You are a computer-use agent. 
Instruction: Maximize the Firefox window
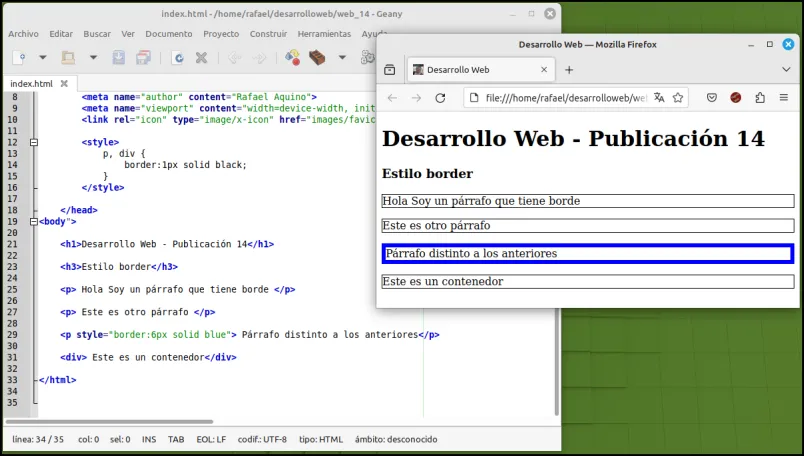click(x=769, y=45)
